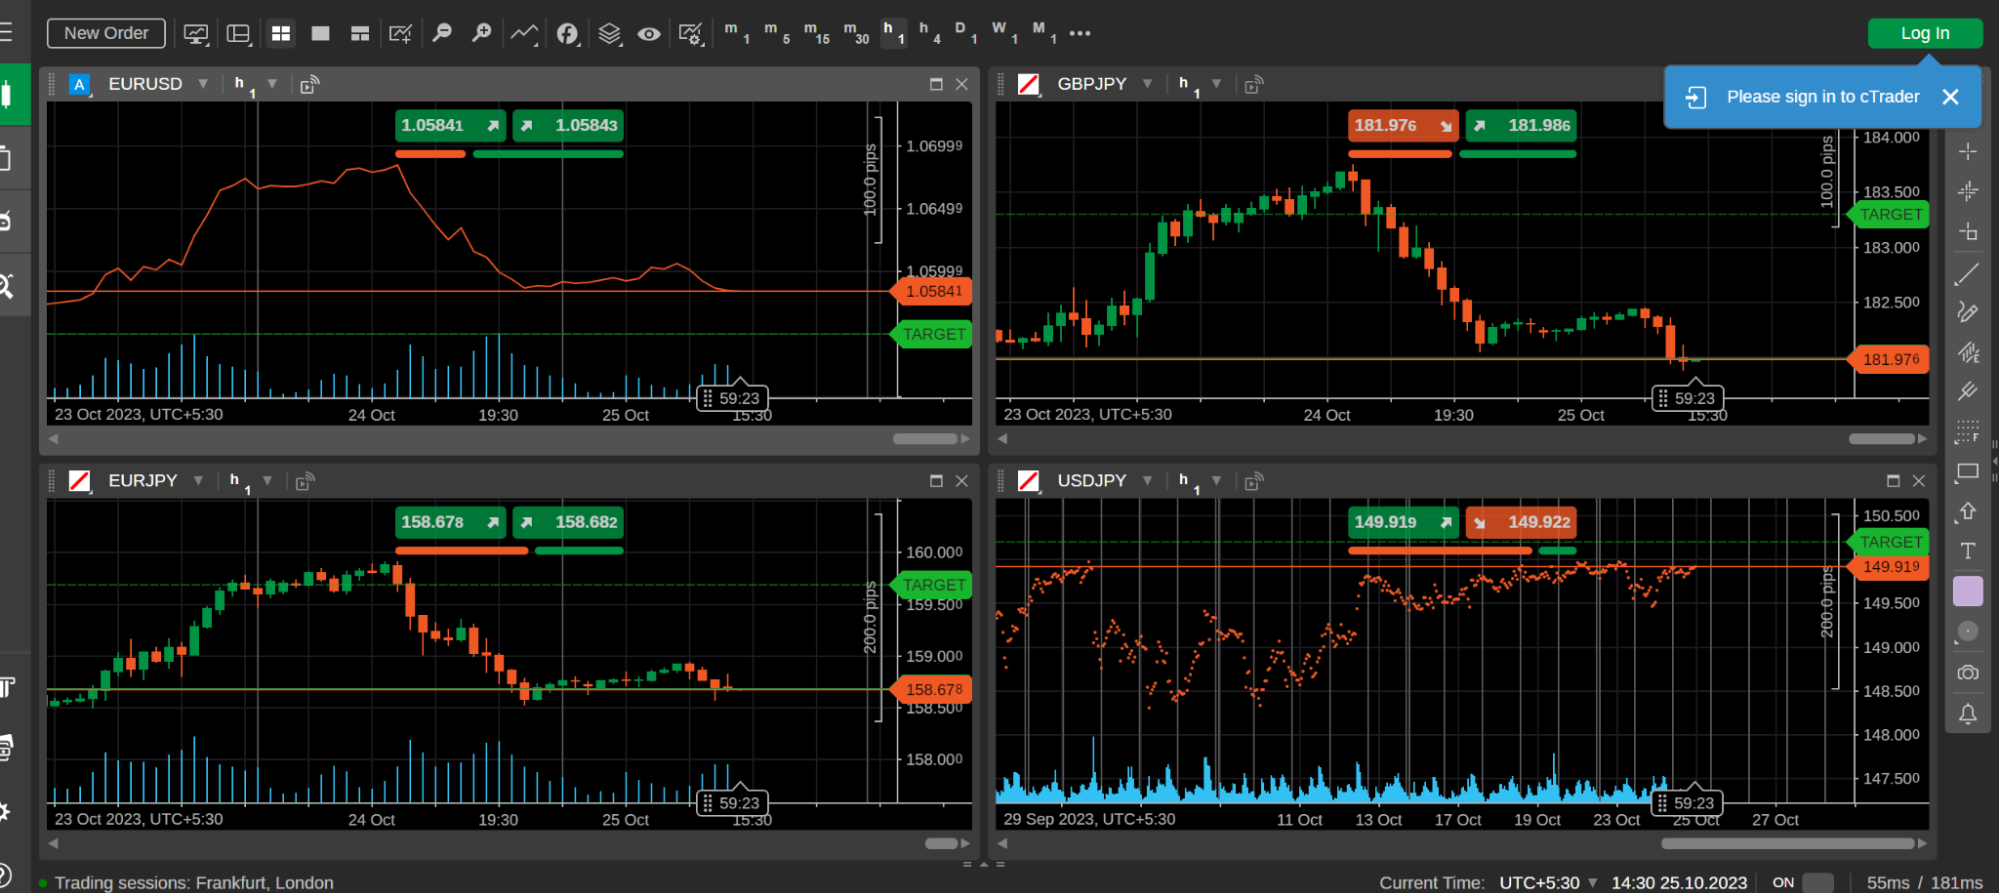Select m5 timeframe
1999x894 pixels.
coord(776,32)
